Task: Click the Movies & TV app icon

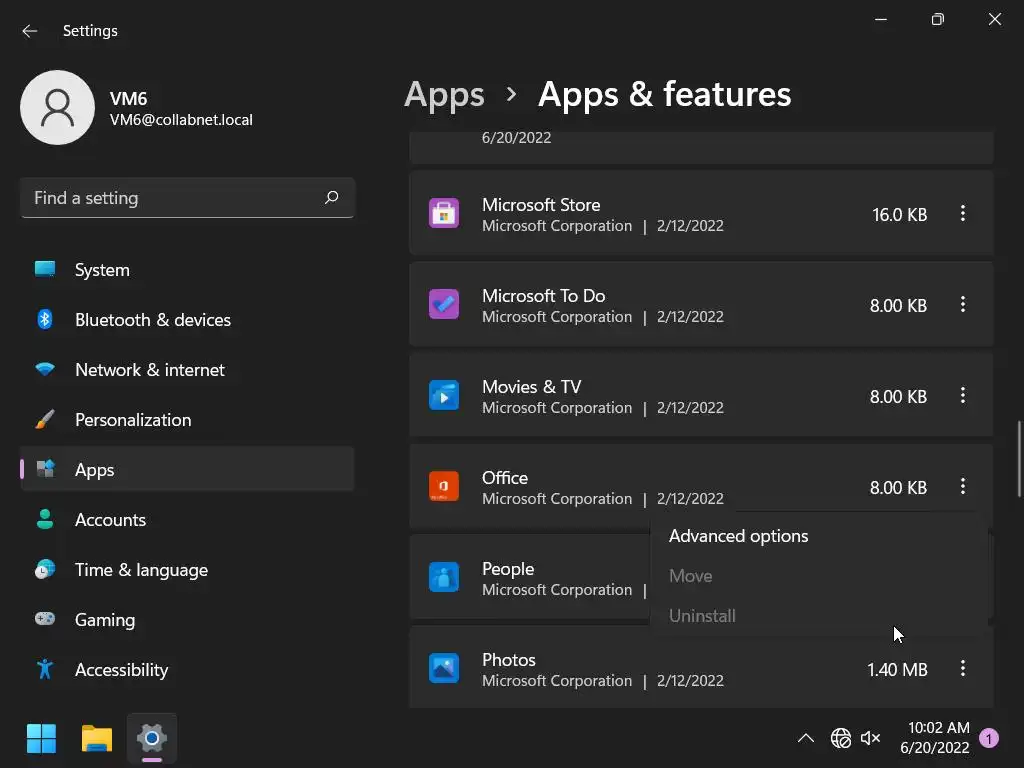Action: [x=444, y=396]
